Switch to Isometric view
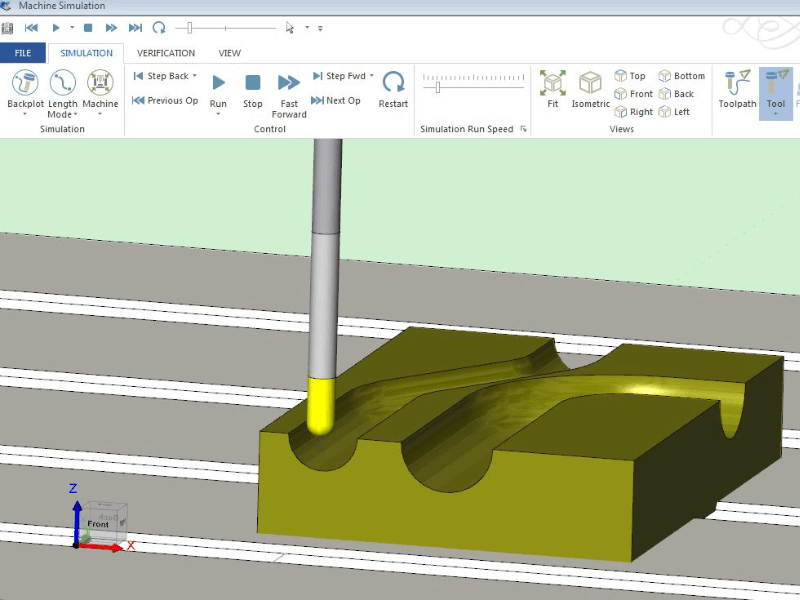 pos(590,84)
